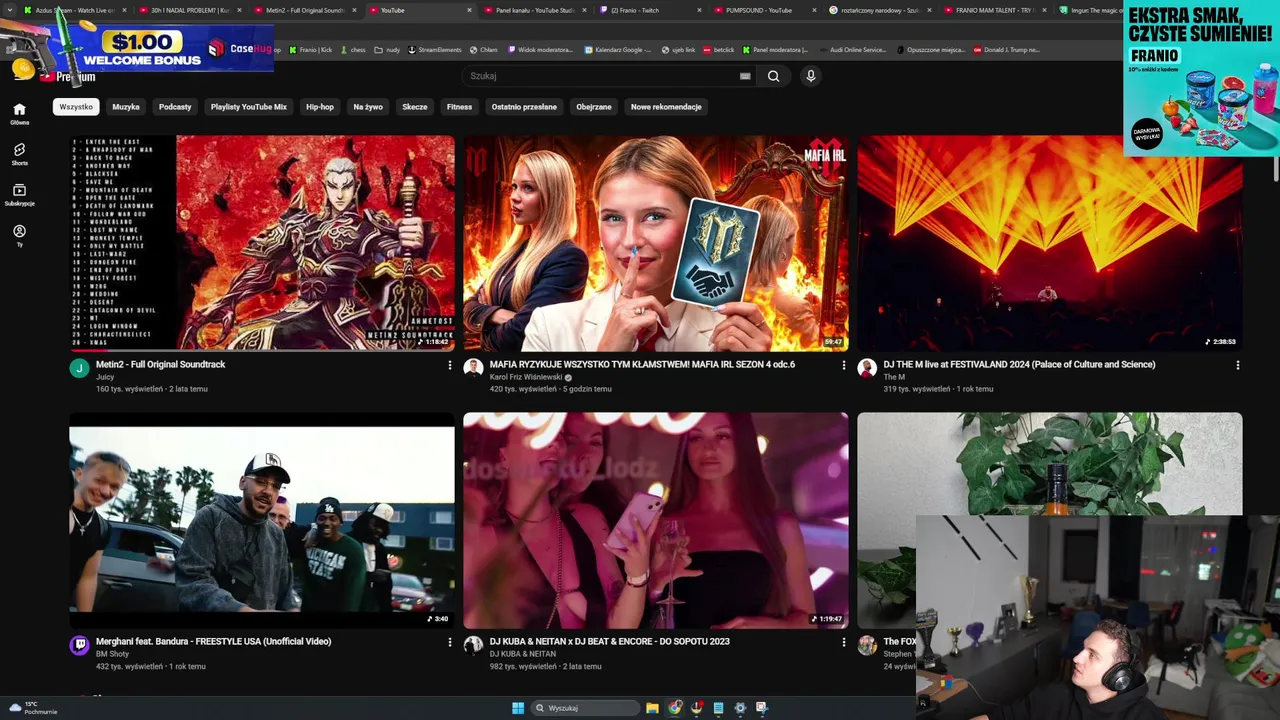Open the weather widget showing 15°C
This screenshot has height=720, width=1280.
tap(31, 708)
